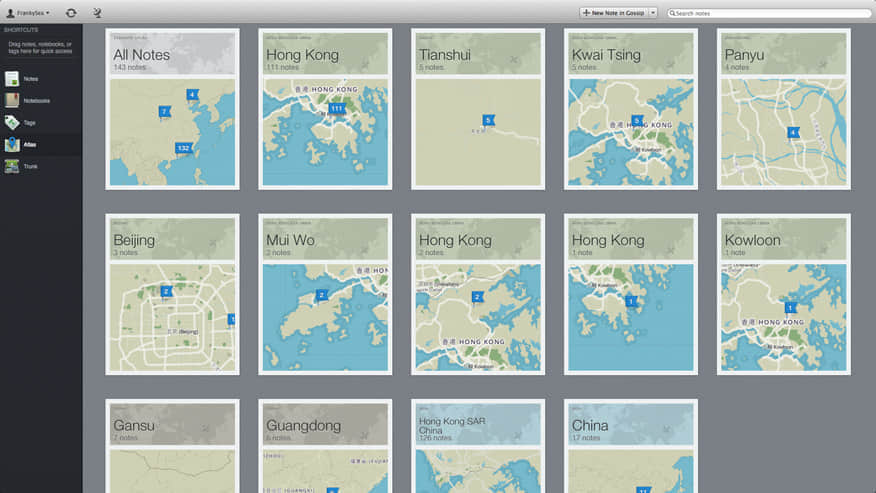Viewport: 876px width, 493px height.
Task: Click the 132 notes pin on All Notes map
Action: (x=183, y=148)
